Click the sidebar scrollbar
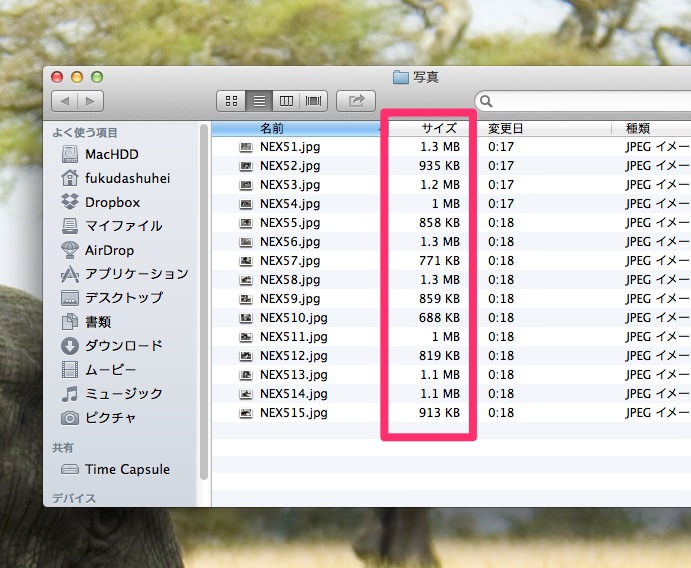691x568 pixels. [x=204, y=302]
